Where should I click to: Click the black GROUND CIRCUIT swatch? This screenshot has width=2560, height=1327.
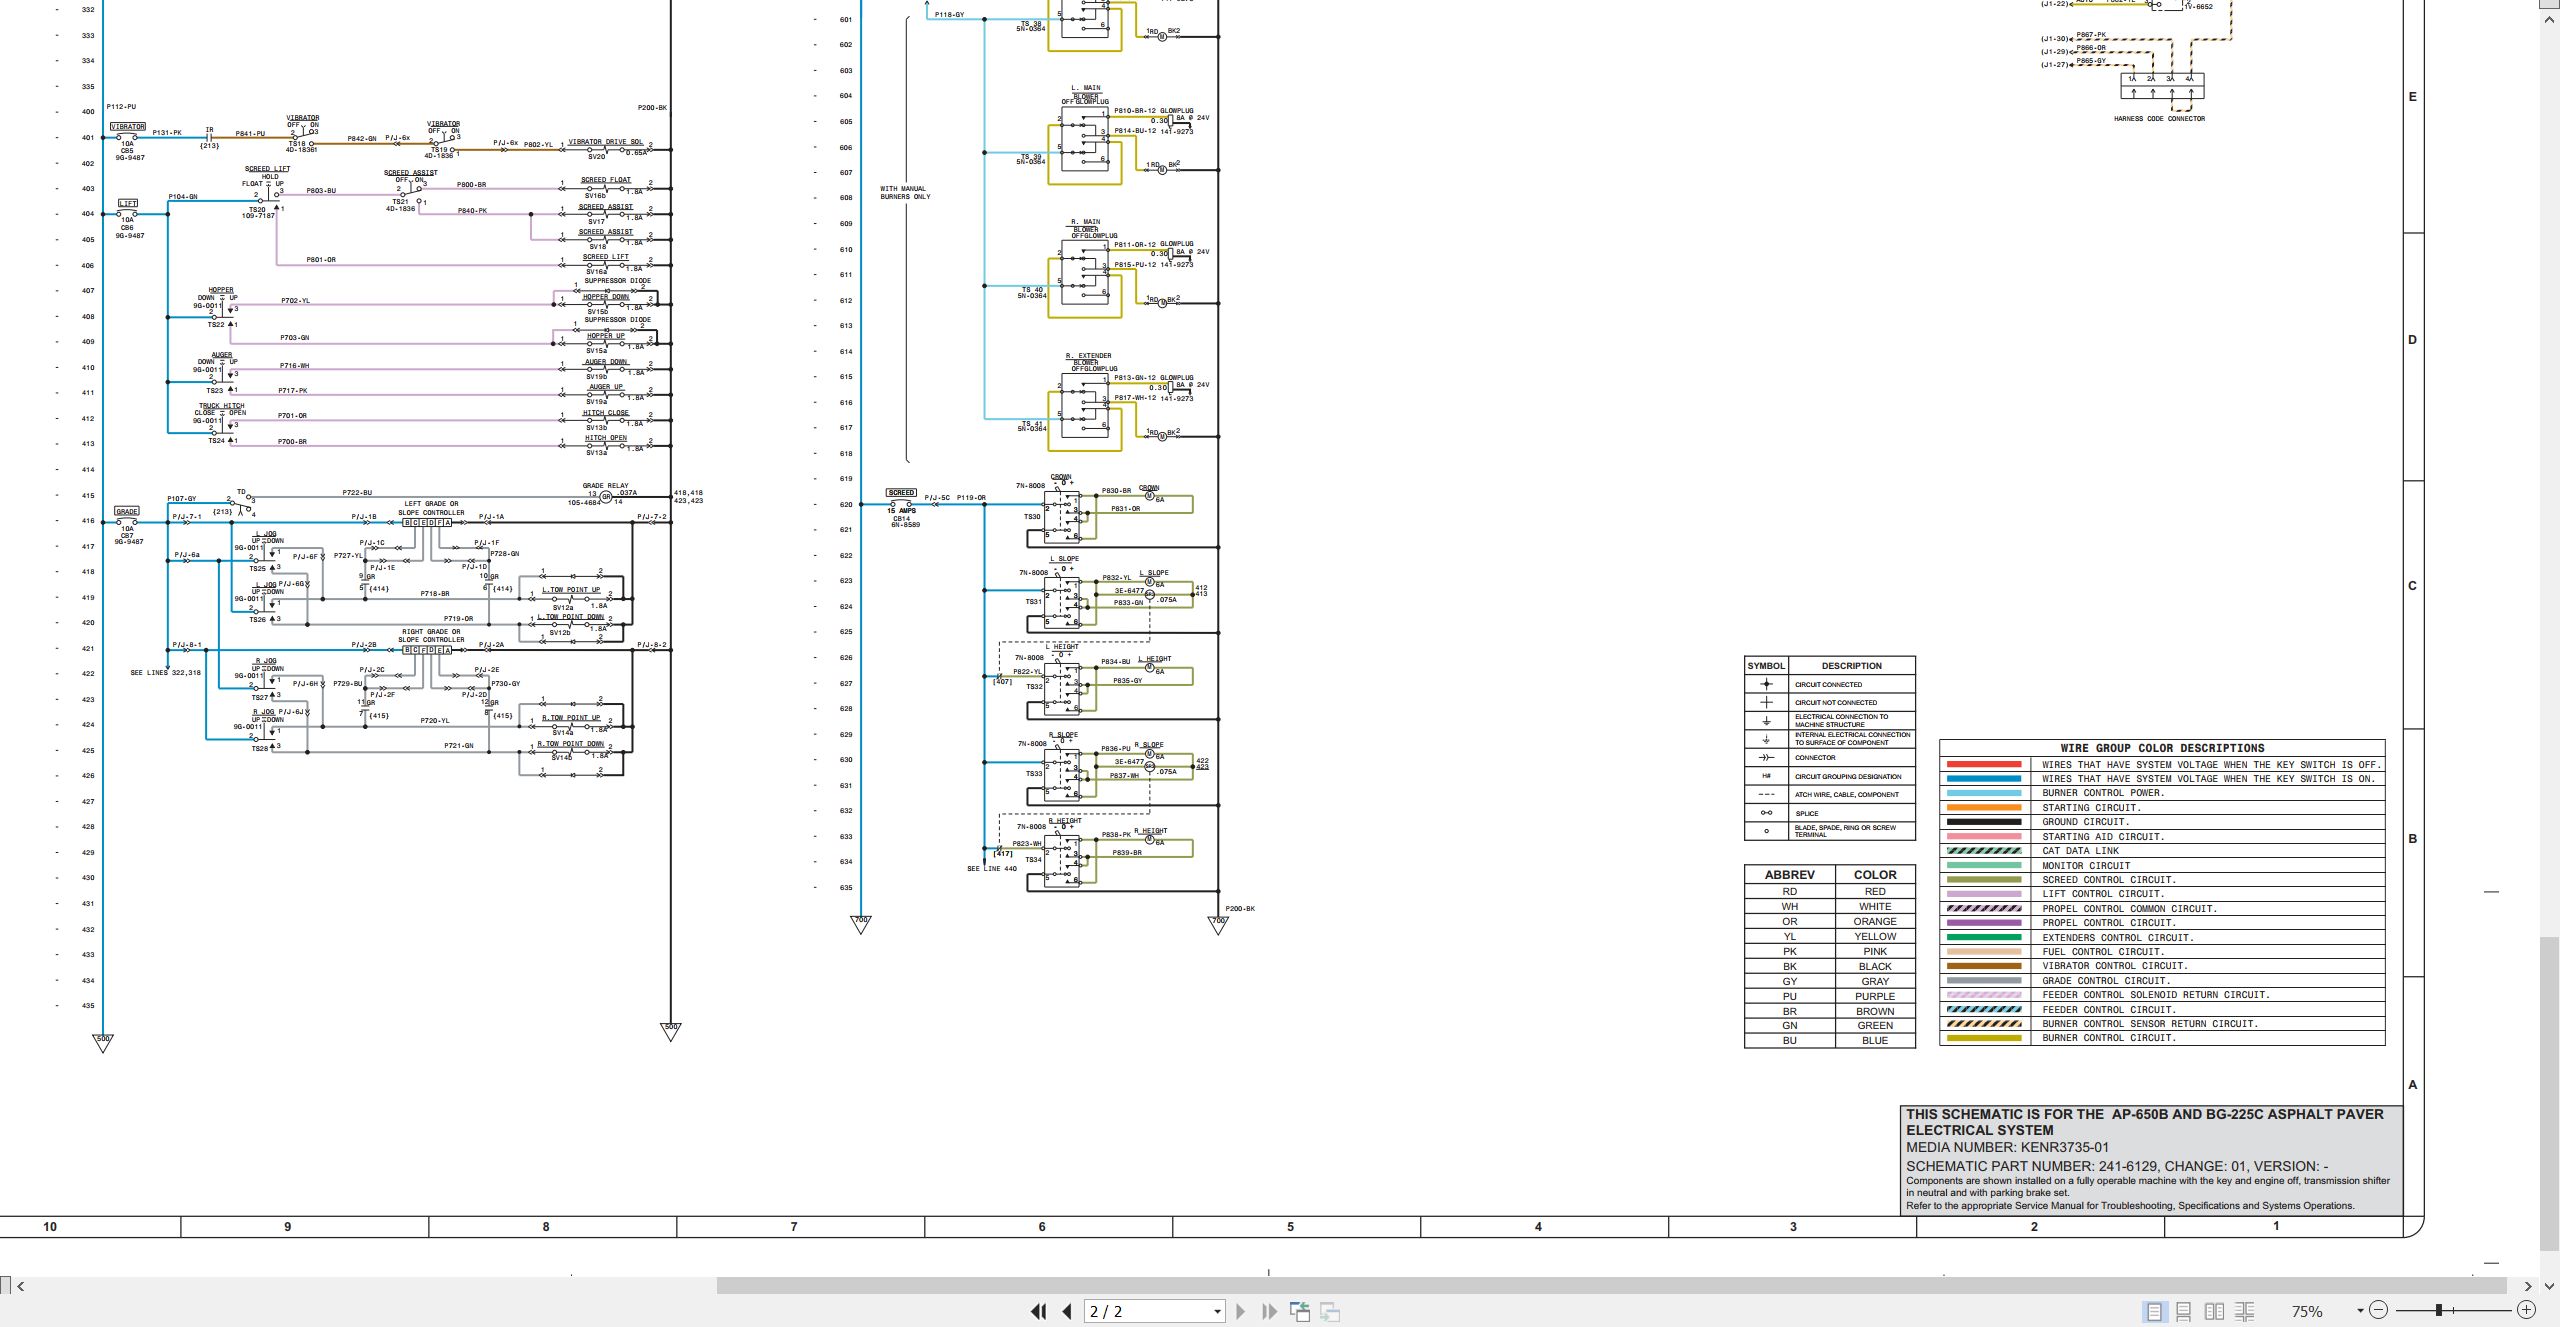[1984, 822]
